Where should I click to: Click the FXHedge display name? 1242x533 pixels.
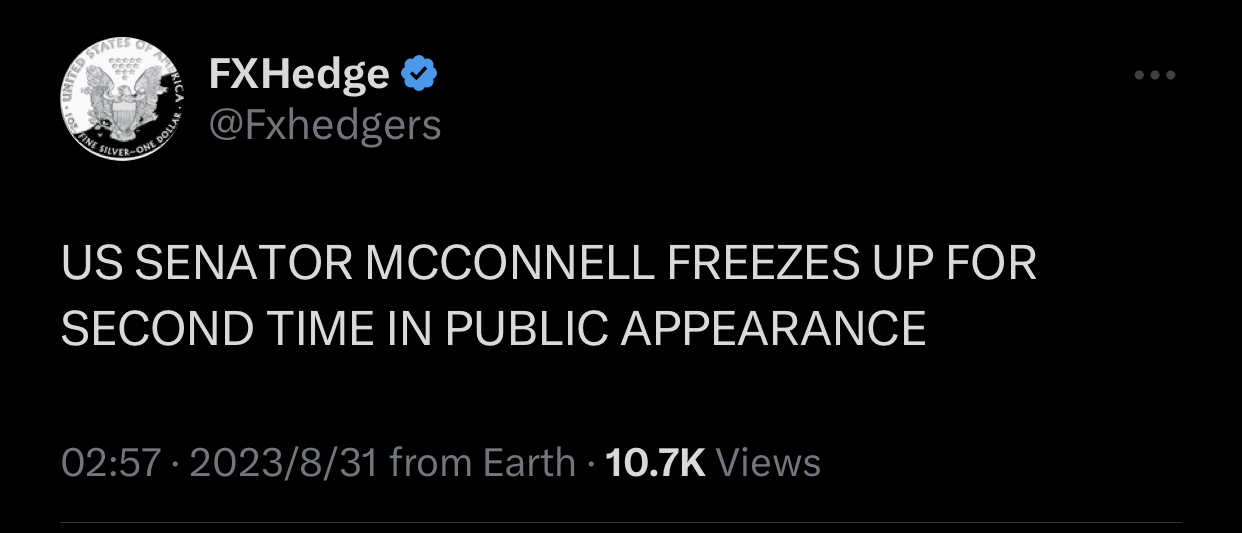(x=298, y=74)
